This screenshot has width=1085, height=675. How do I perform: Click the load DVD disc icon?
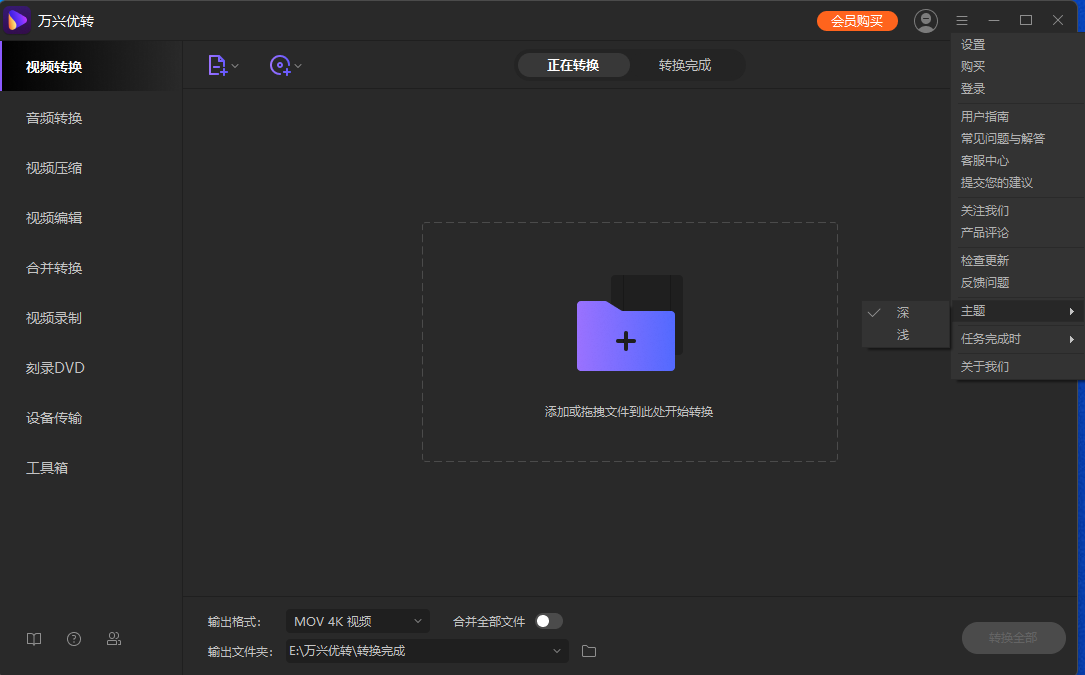click(x=280, y=66)
